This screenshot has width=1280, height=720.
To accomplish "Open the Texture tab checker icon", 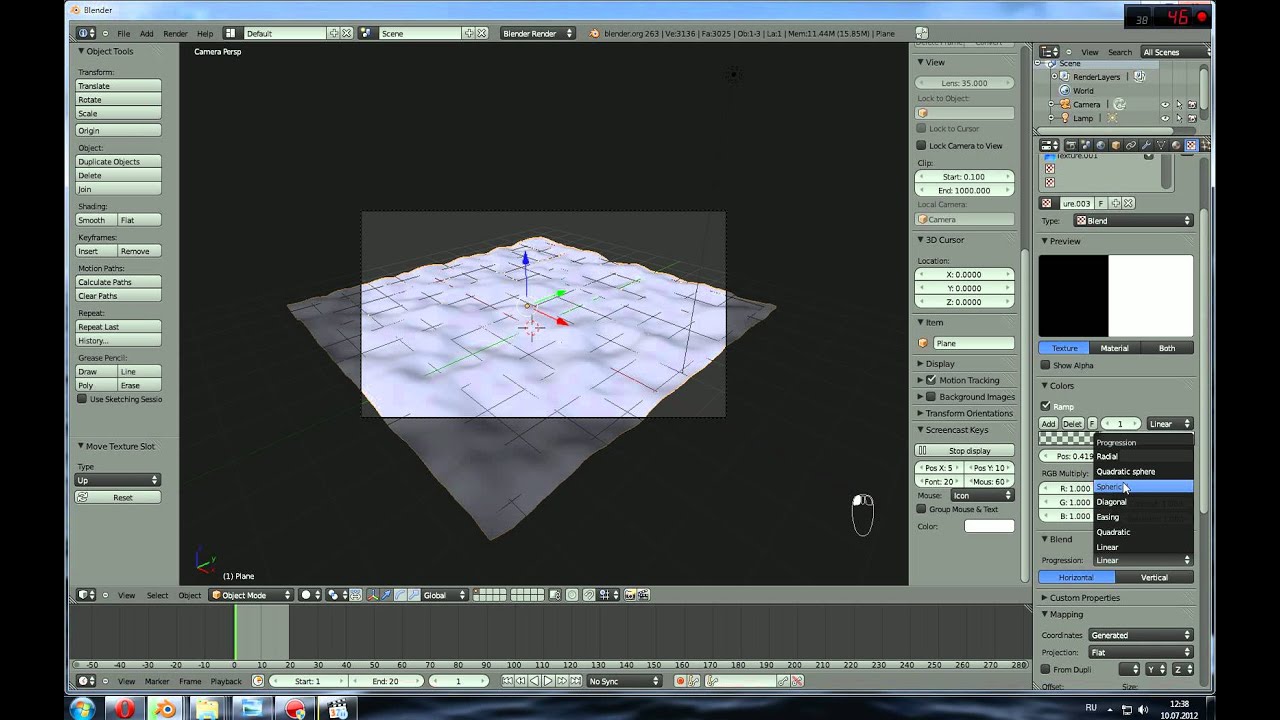I will point(1191,145).
